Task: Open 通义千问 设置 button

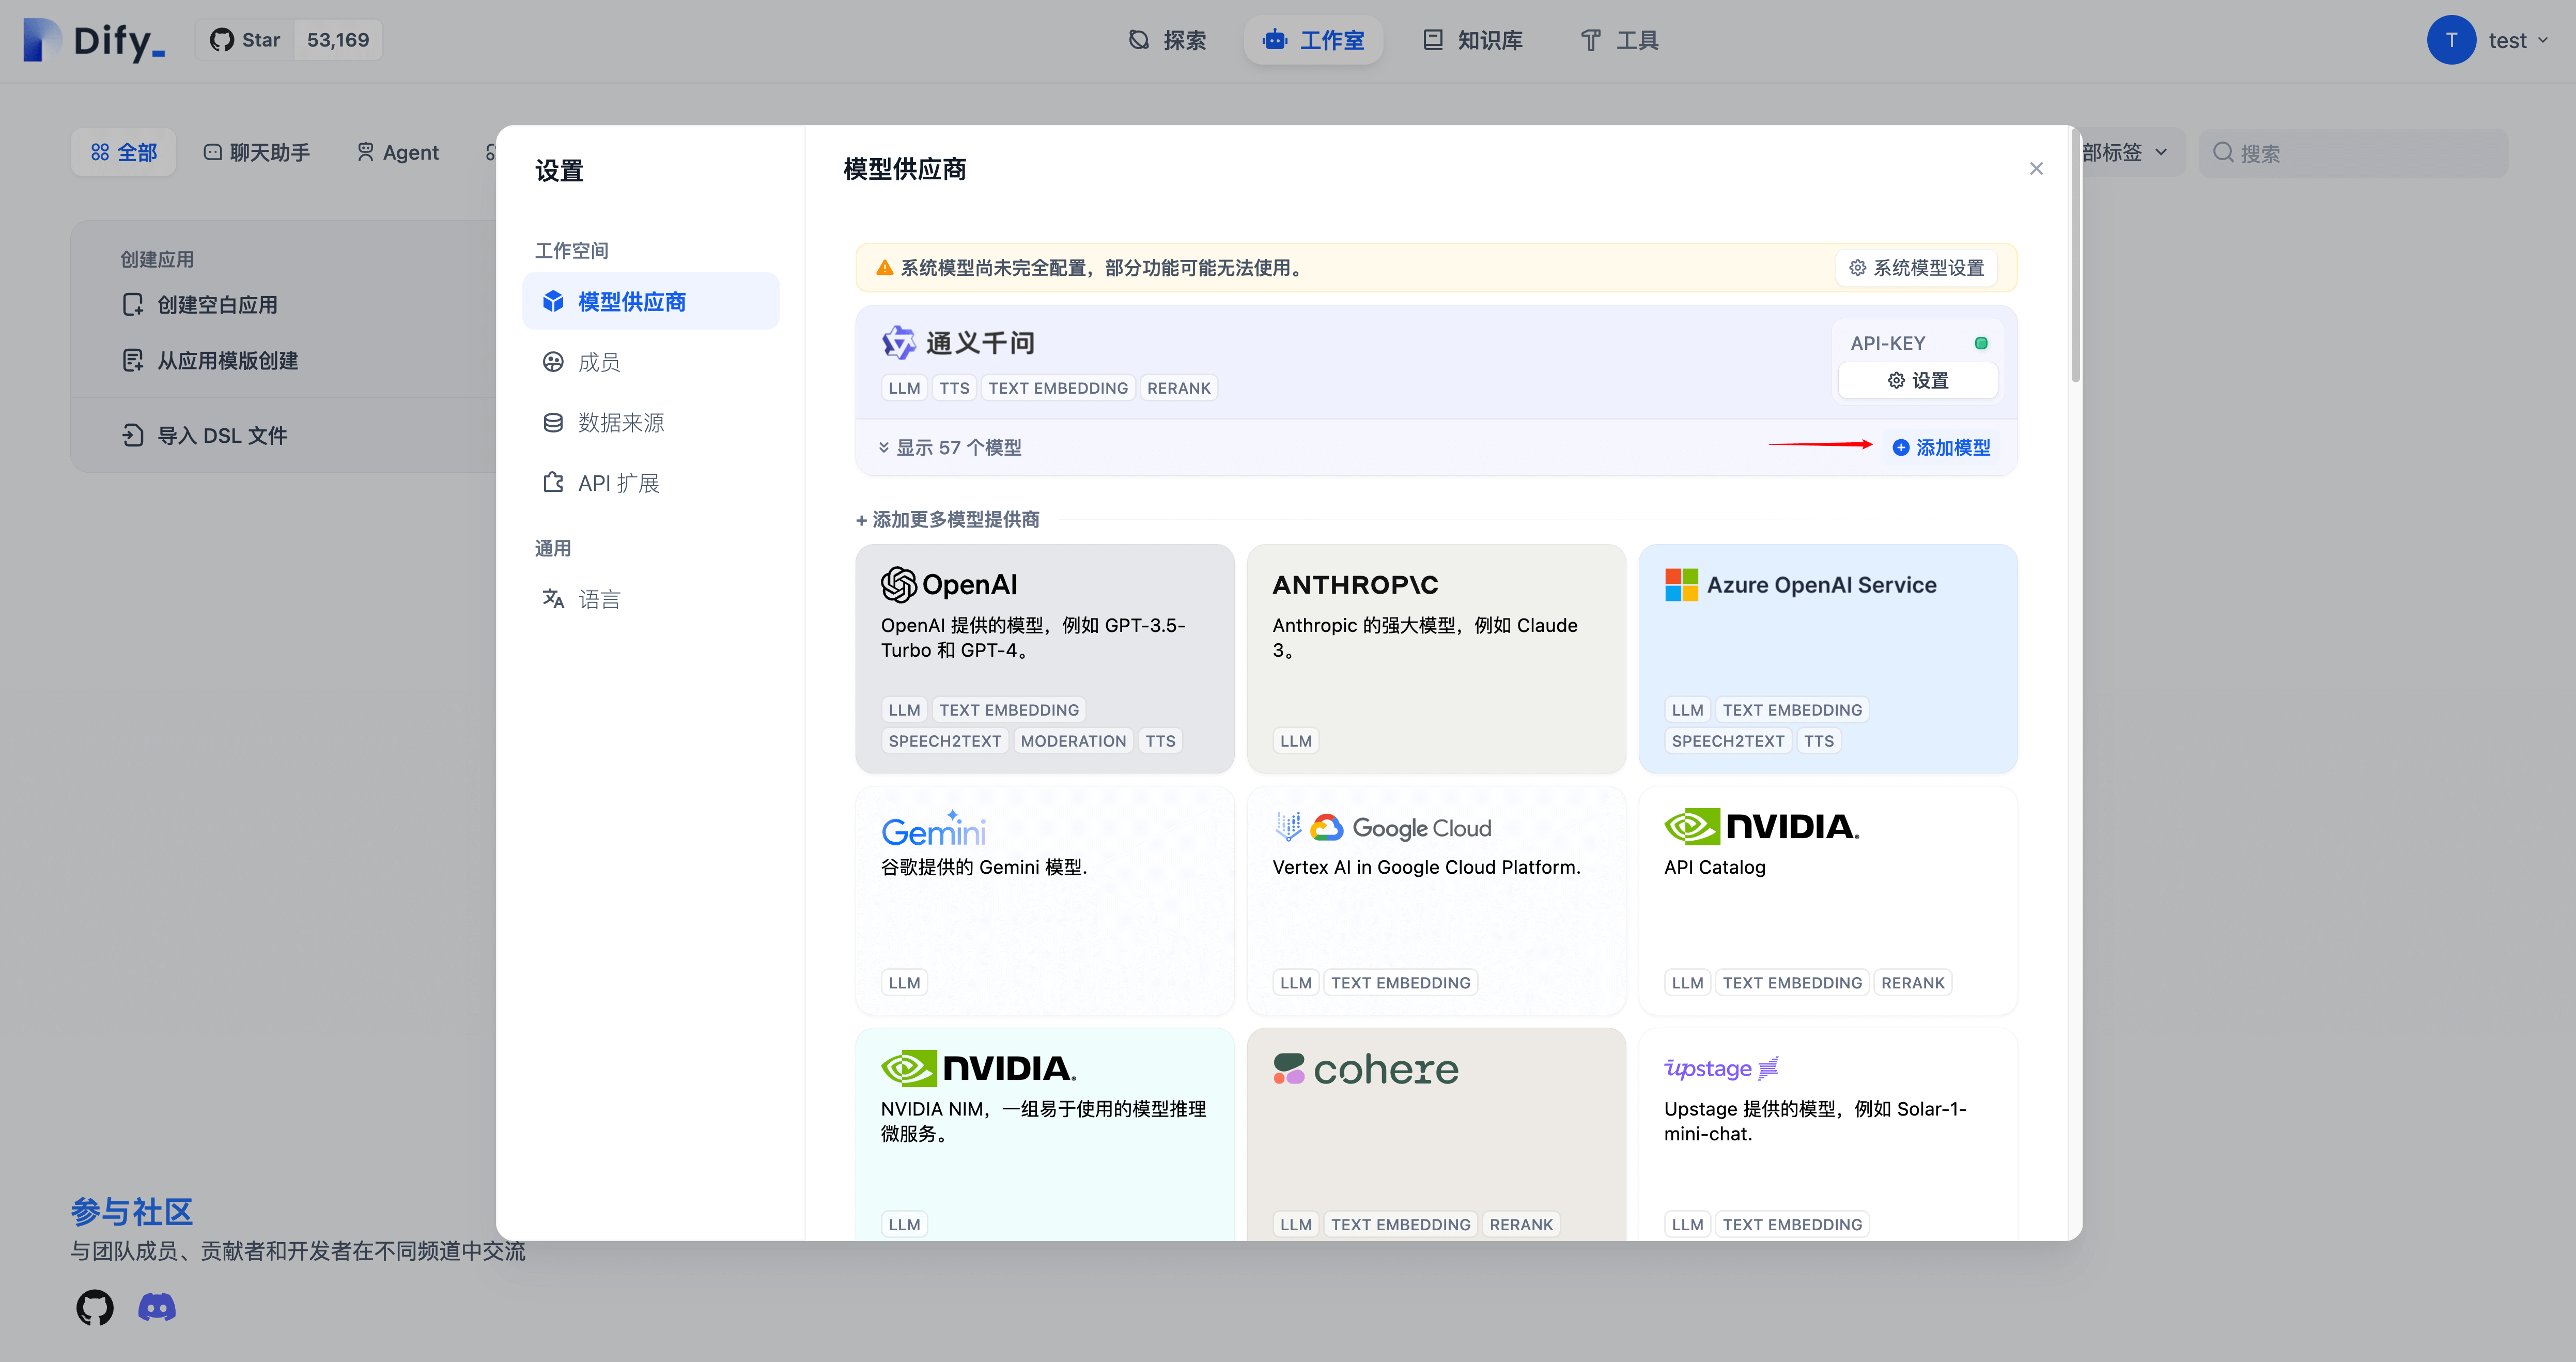Action: click(1917, 380)
